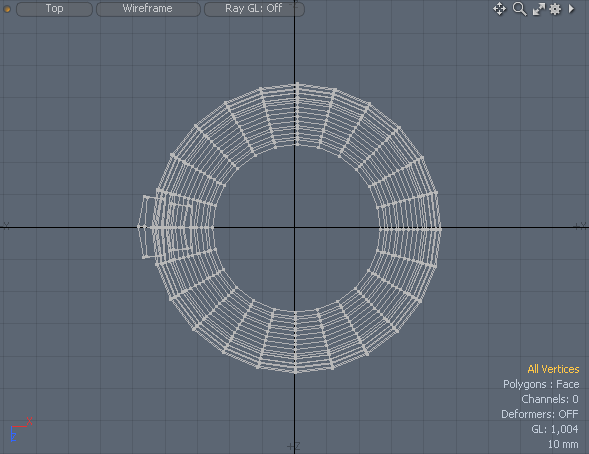This screenshot has height=454, width=589.
Task: Toggle the Ray GL: Off button
Action: (x=254, y=9)
